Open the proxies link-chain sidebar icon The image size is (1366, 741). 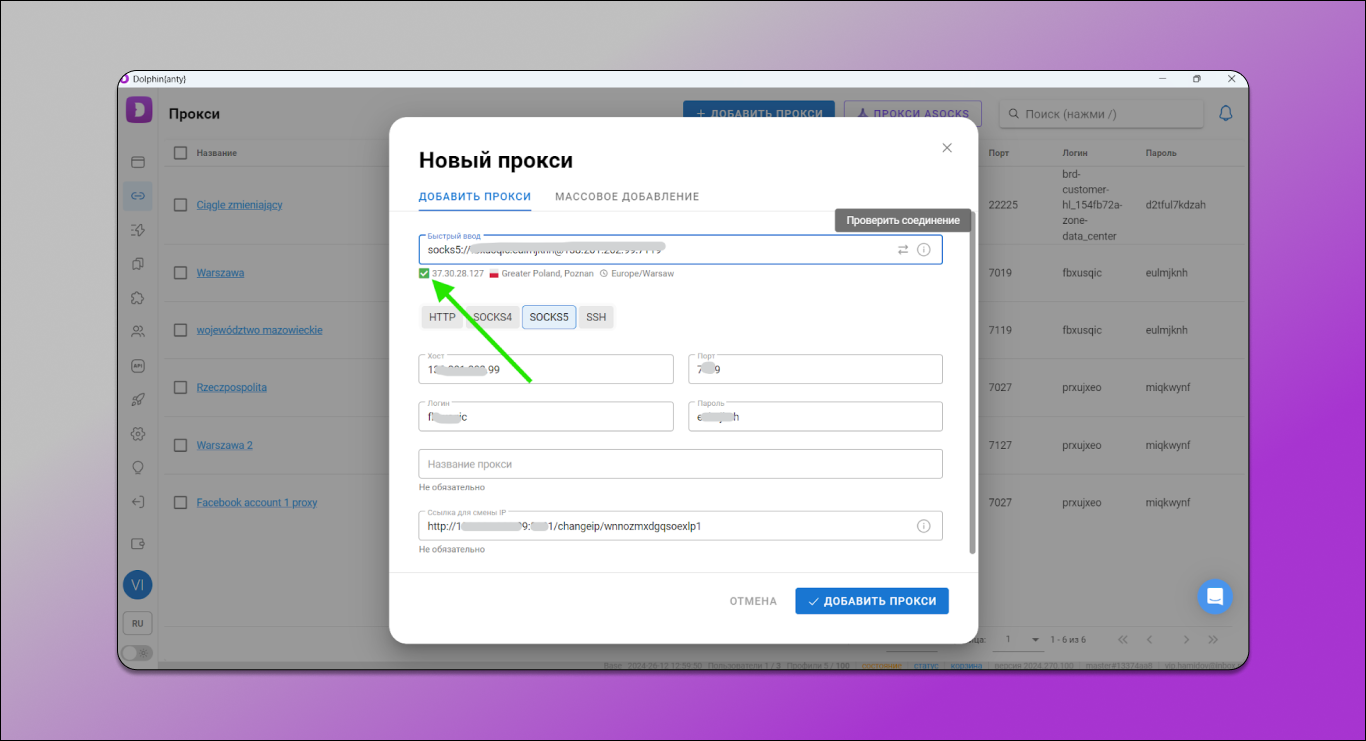[138, 196]
